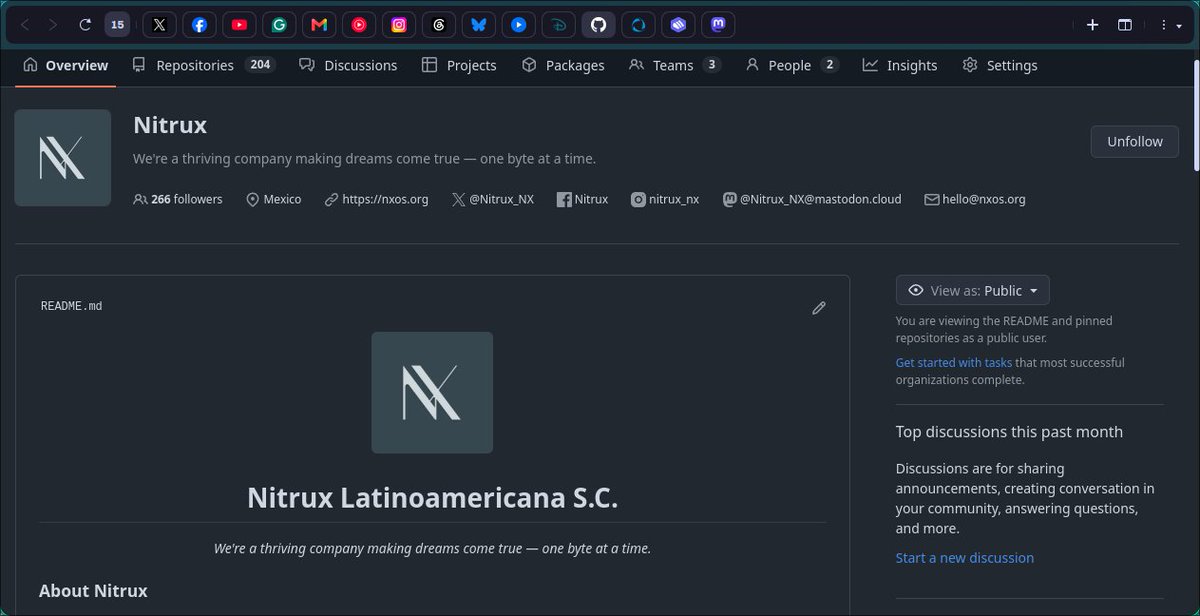Select the active GitHub browser tab
The height and width of the screenshot is (616, 1200).
[x=599, y=25]
